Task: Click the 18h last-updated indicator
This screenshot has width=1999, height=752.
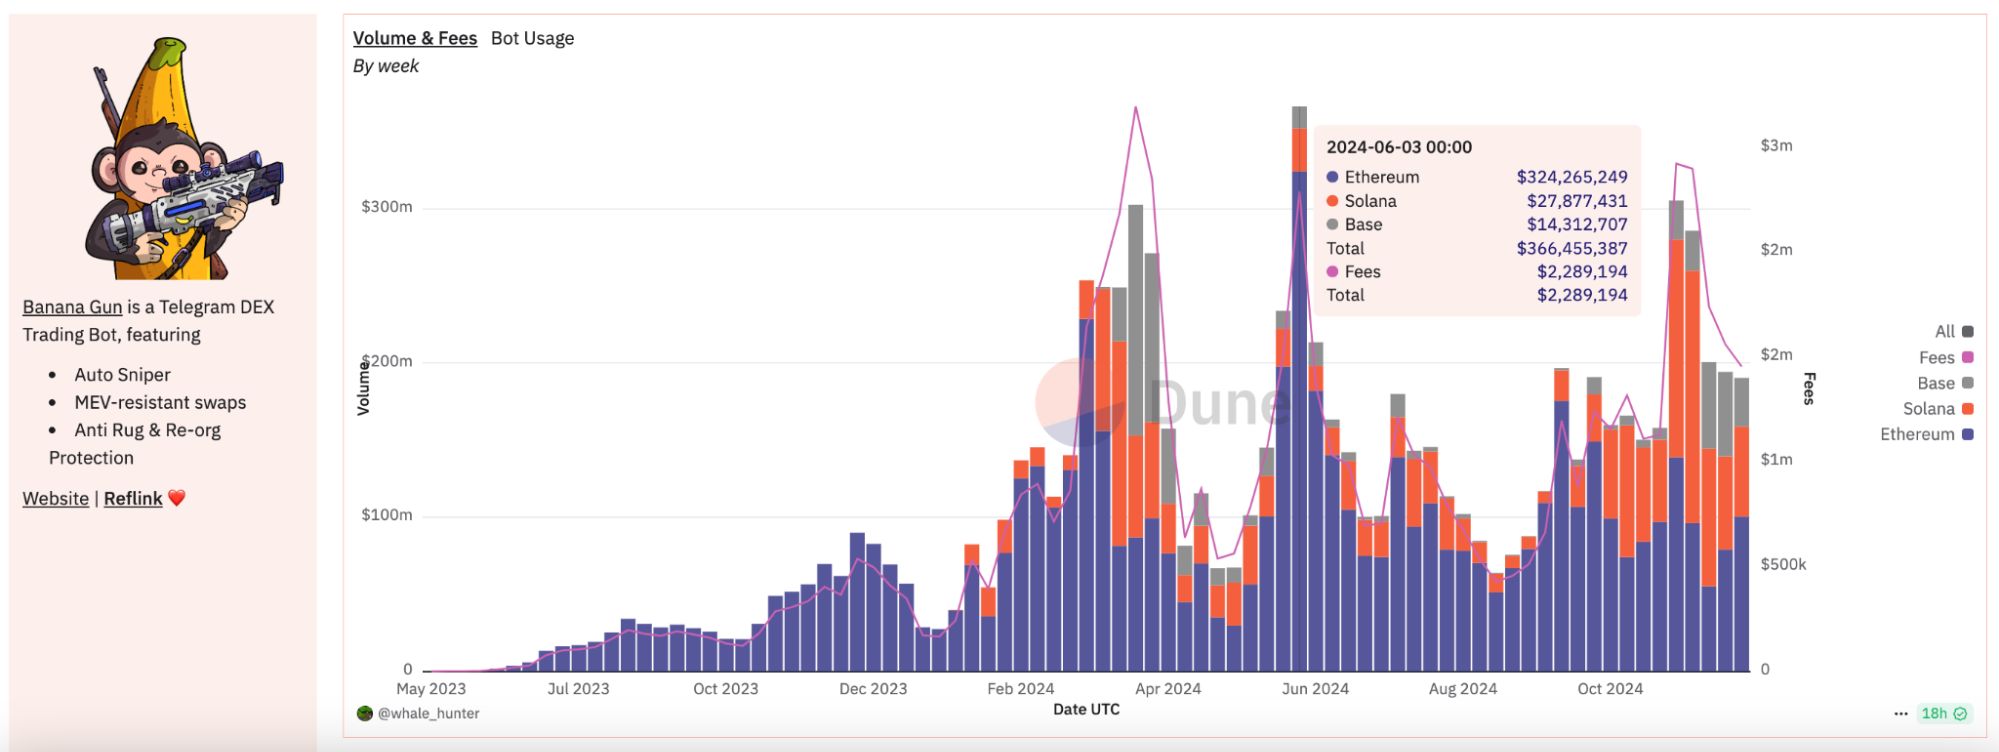Action: click(1934, 714)
